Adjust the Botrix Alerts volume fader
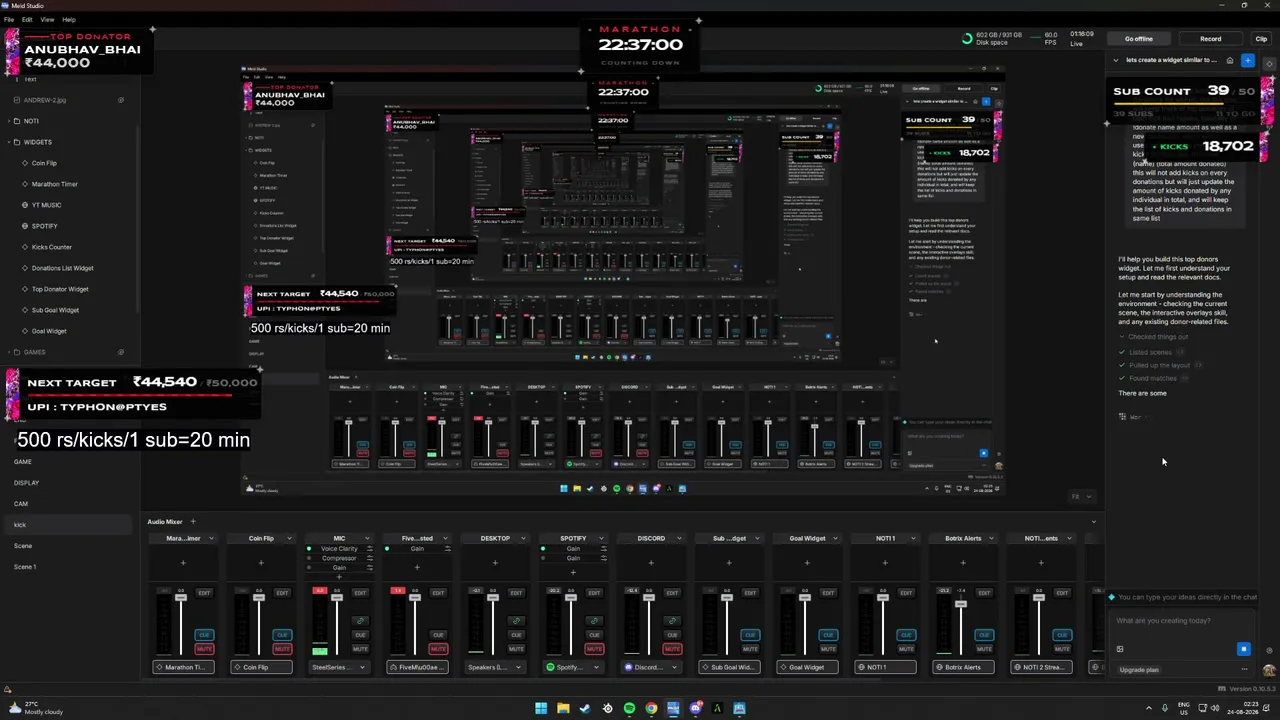Screen dimensions: 1280x720 tap(960, 604)
